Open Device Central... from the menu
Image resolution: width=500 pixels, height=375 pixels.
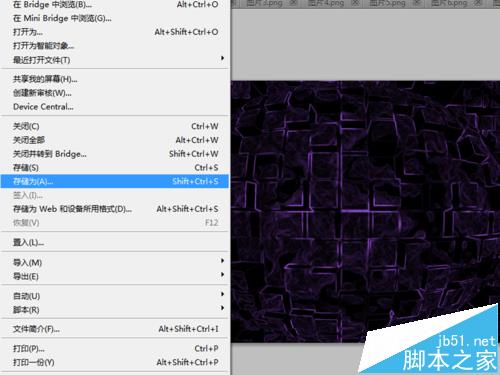115,107
